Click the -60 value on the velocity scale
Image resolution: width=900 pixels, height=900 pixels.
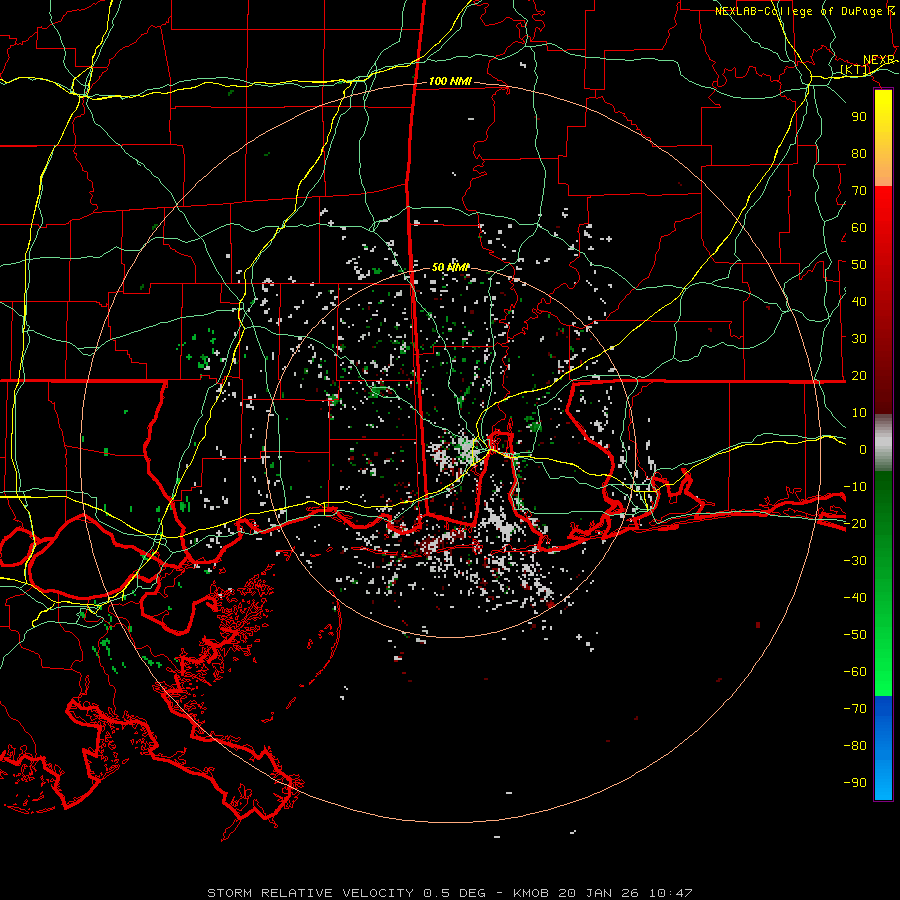click(x=855, y=672)
